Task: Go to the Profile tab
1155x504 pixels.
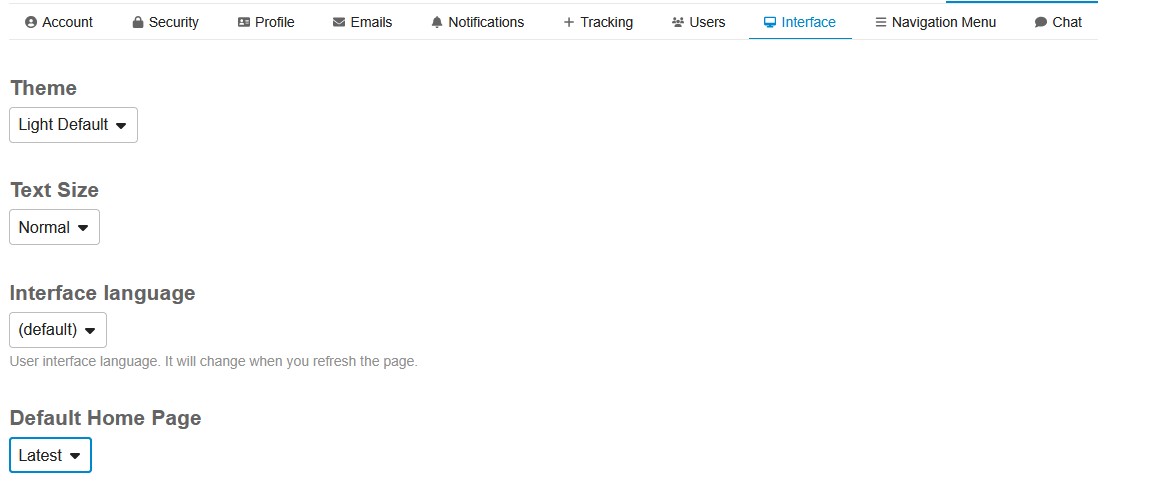Action: [266, 22]
